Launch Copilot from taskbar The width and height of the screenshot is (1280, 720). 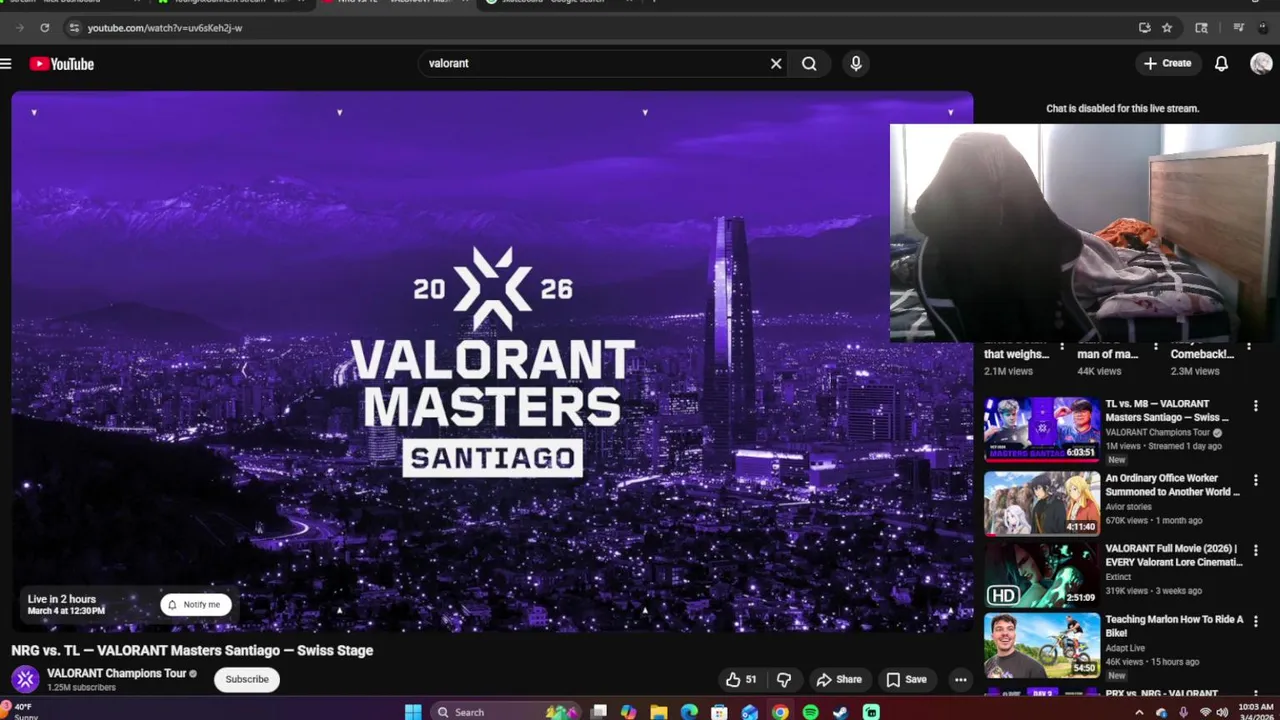coord(628,712)
